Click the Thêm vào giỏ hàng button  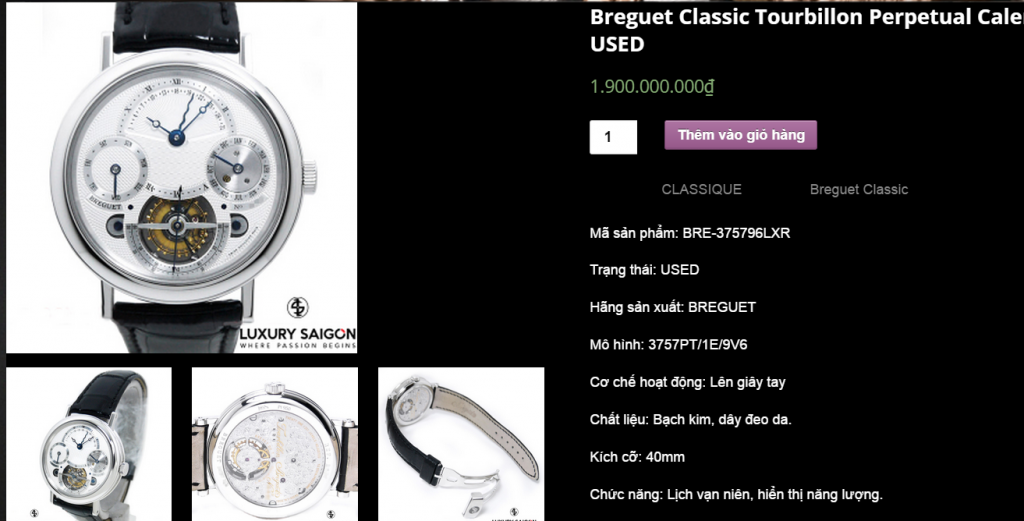coord(741,135)
